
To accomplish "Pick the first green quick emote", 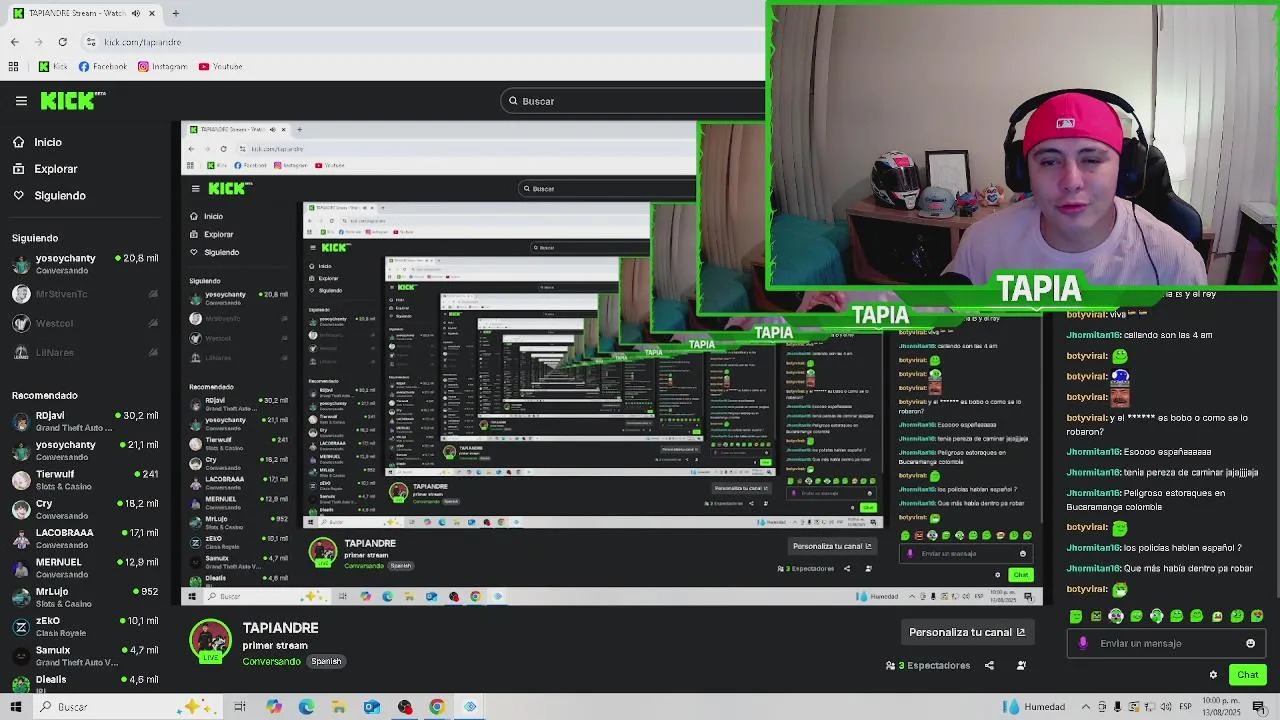I will click(x=1076, y=616).
